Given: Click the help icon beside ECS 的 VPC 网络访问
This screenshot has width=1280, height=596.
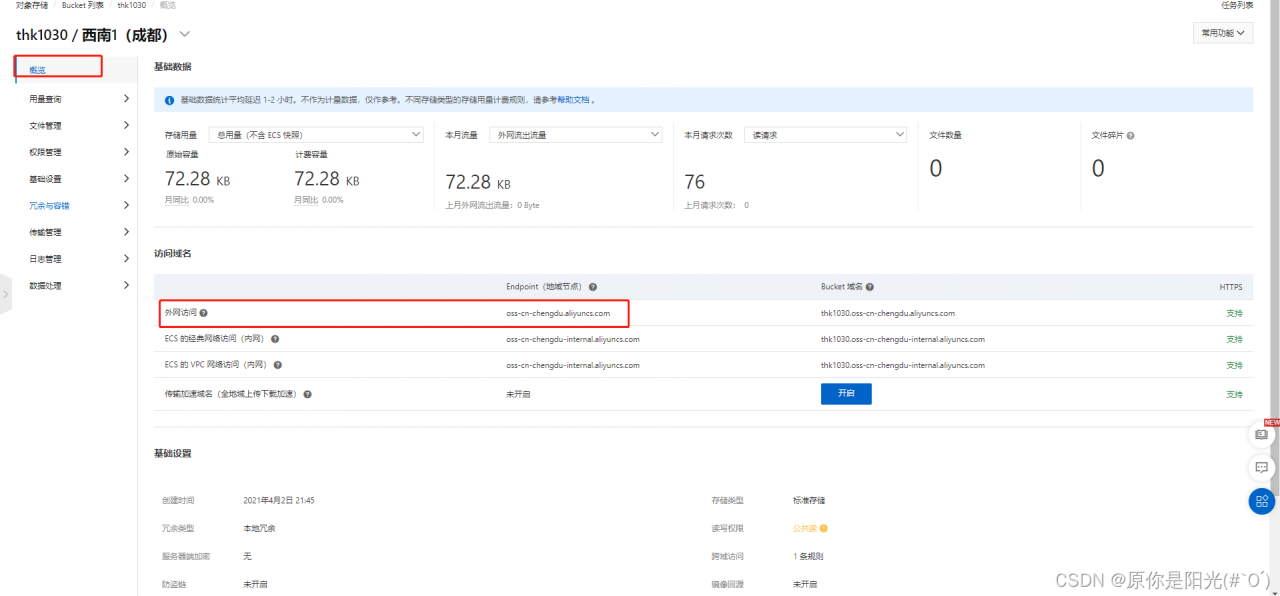Looking at the screenshot, I should click(x=278, y=365).
